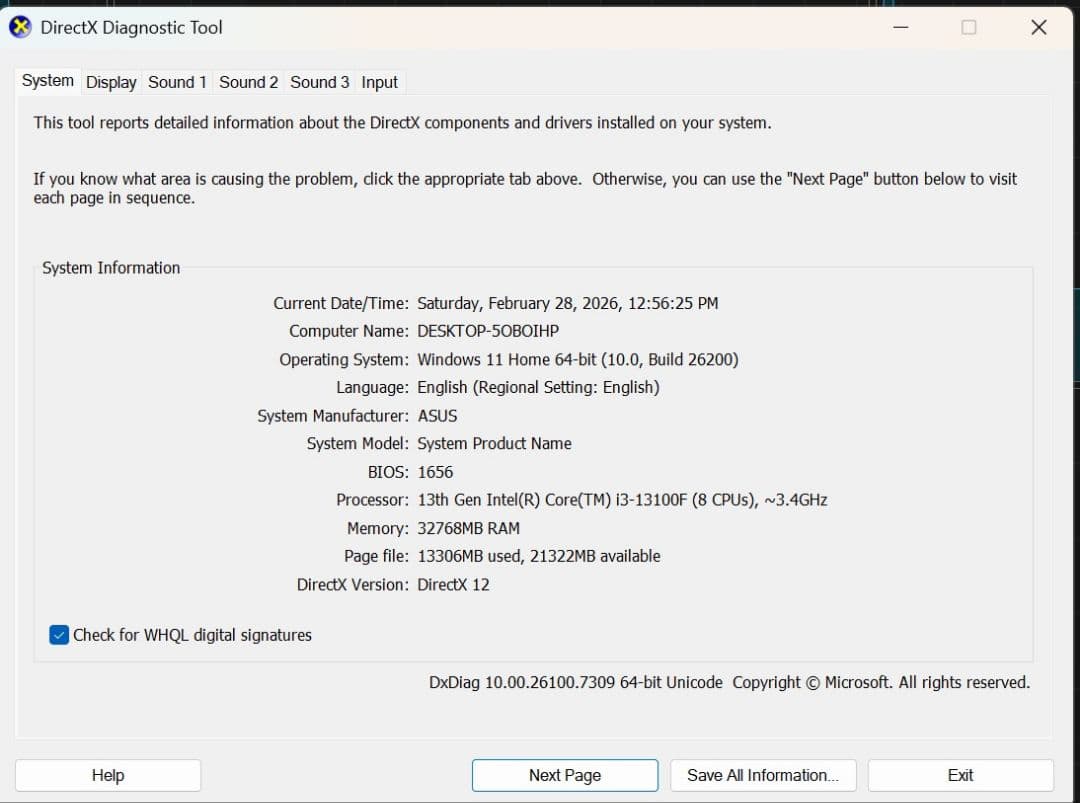Close the DirectX Diagnostic Tool window
This screenshot has width=1080, height=803.
coord(1039,28)
